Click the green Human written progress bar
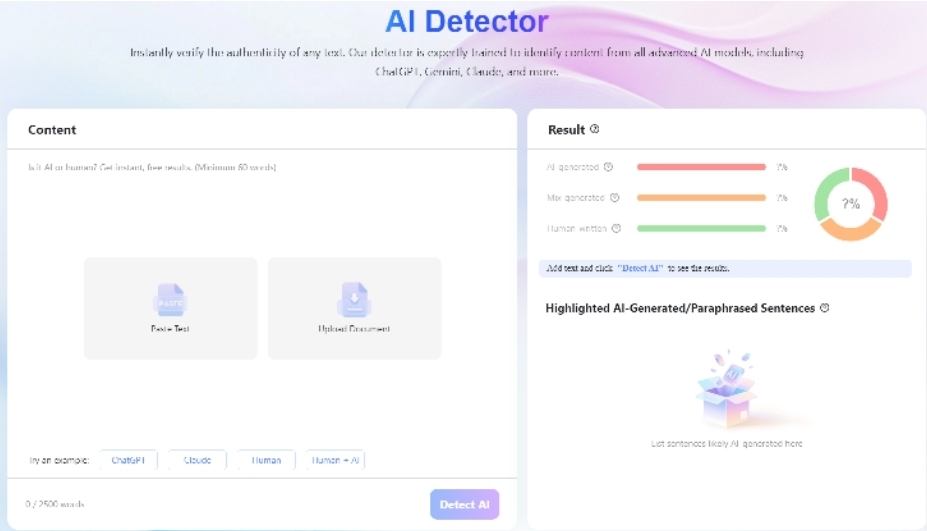The width and height of the screenshot is (927, 531). pyautogui.click(x=701, y=228)
